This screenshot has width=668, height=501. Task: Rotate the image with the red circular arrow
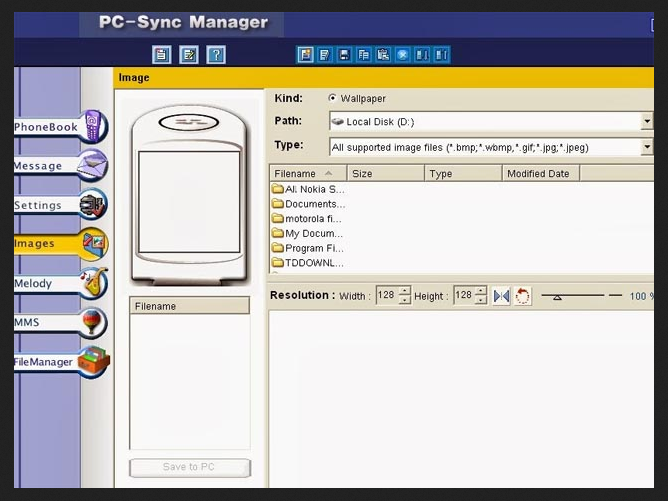click(x=523, y=296)
